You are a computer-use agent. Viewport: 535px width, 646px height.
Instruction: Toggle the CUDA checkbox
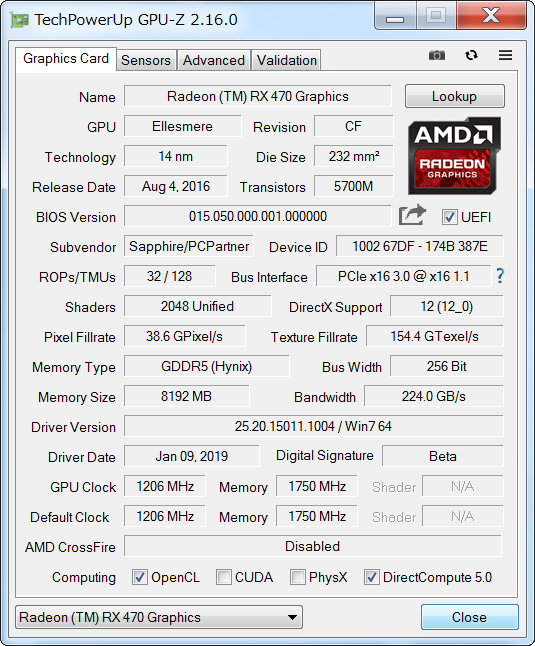tap(224, 577)
